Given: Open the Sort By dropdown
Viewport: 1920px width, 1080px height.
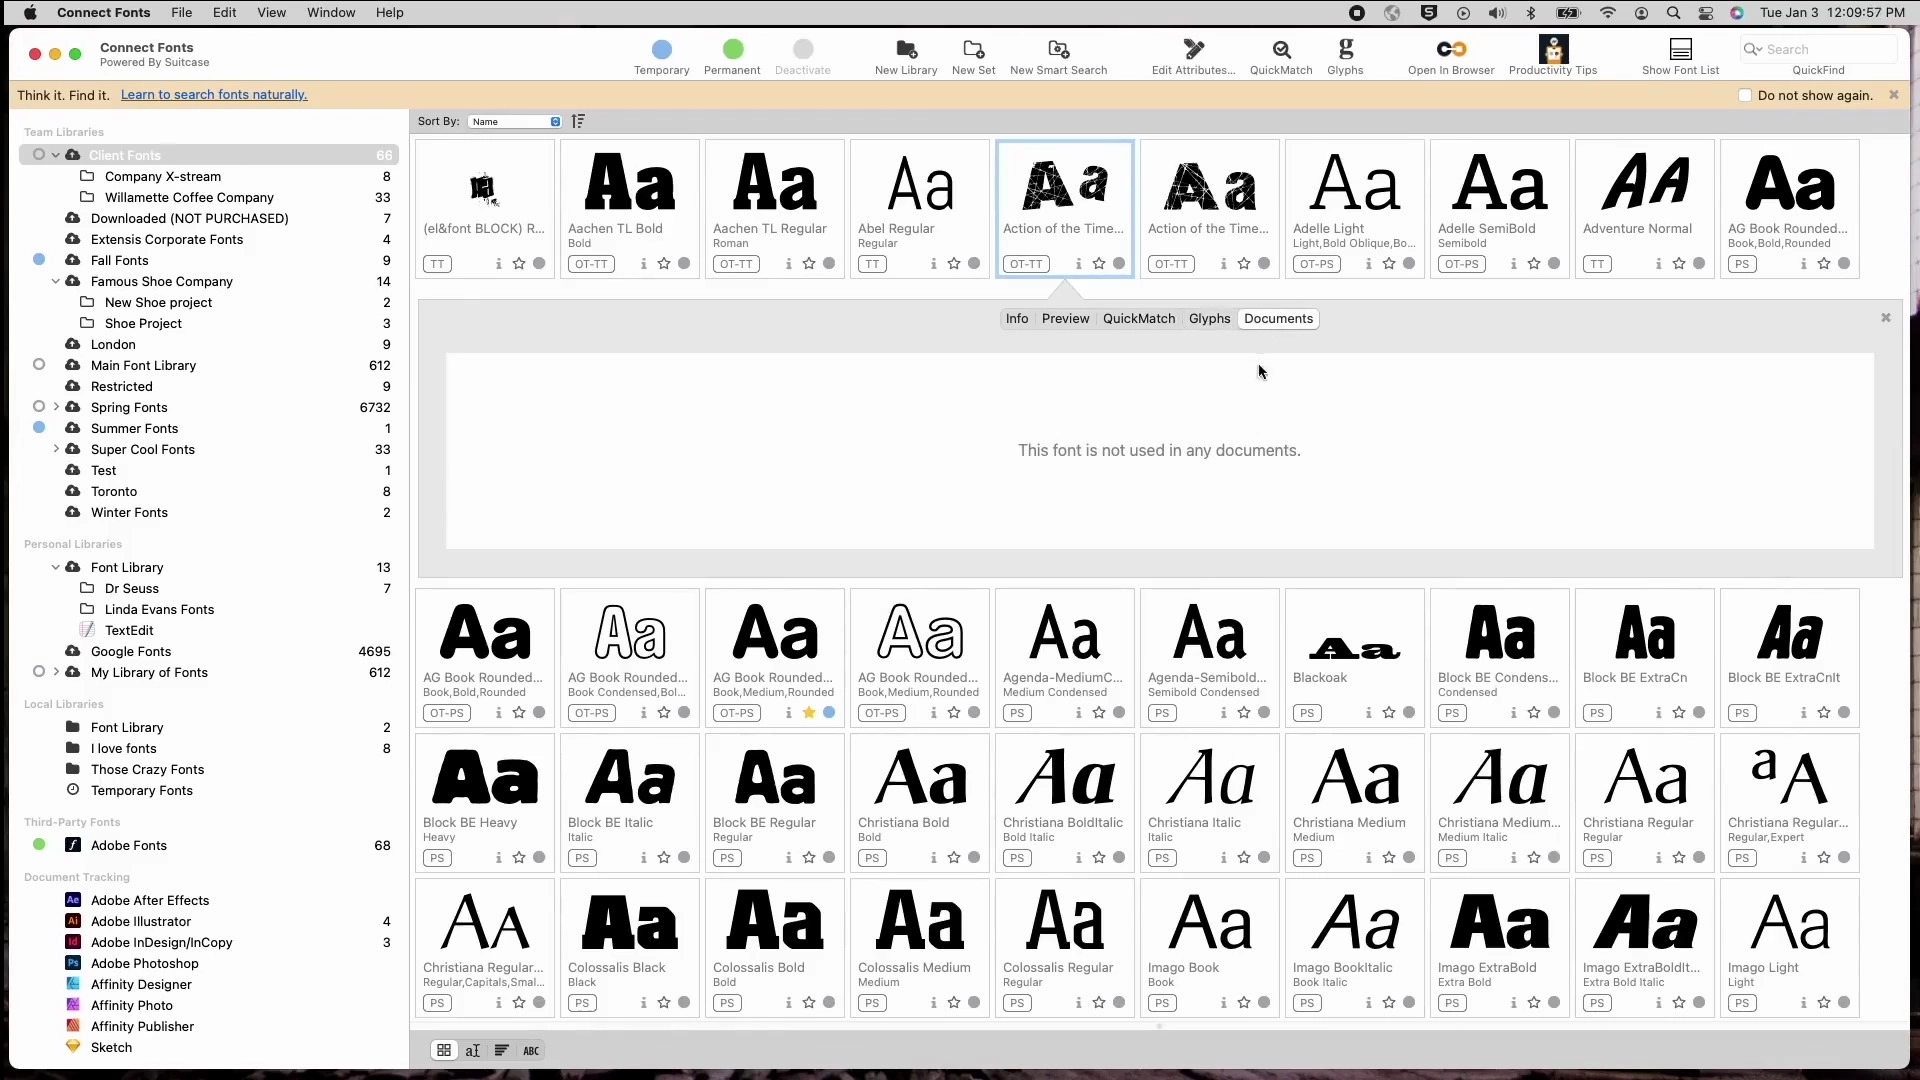Looking at the screenshot, I should (514, 121).
